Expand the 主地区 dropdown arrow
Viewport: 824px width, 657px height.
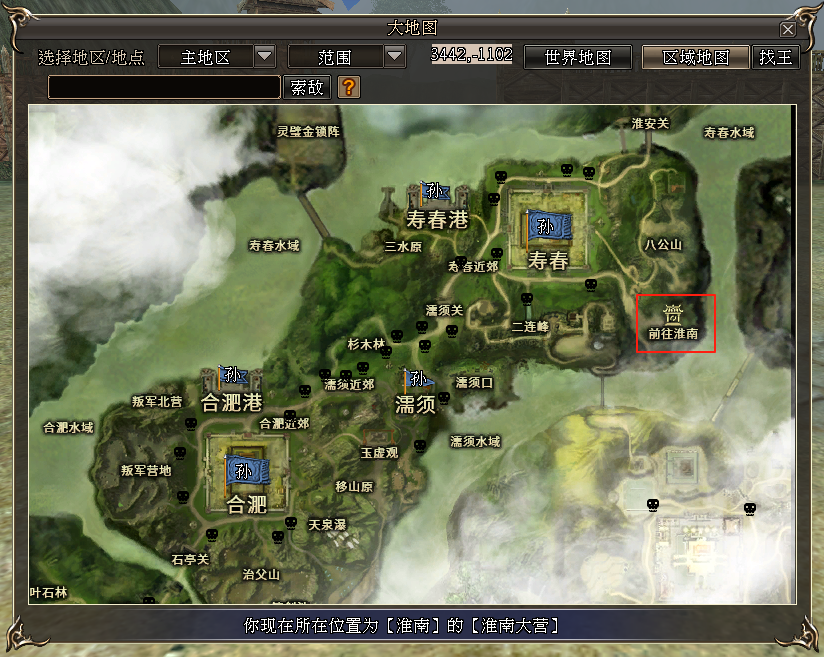pos(264,57)
